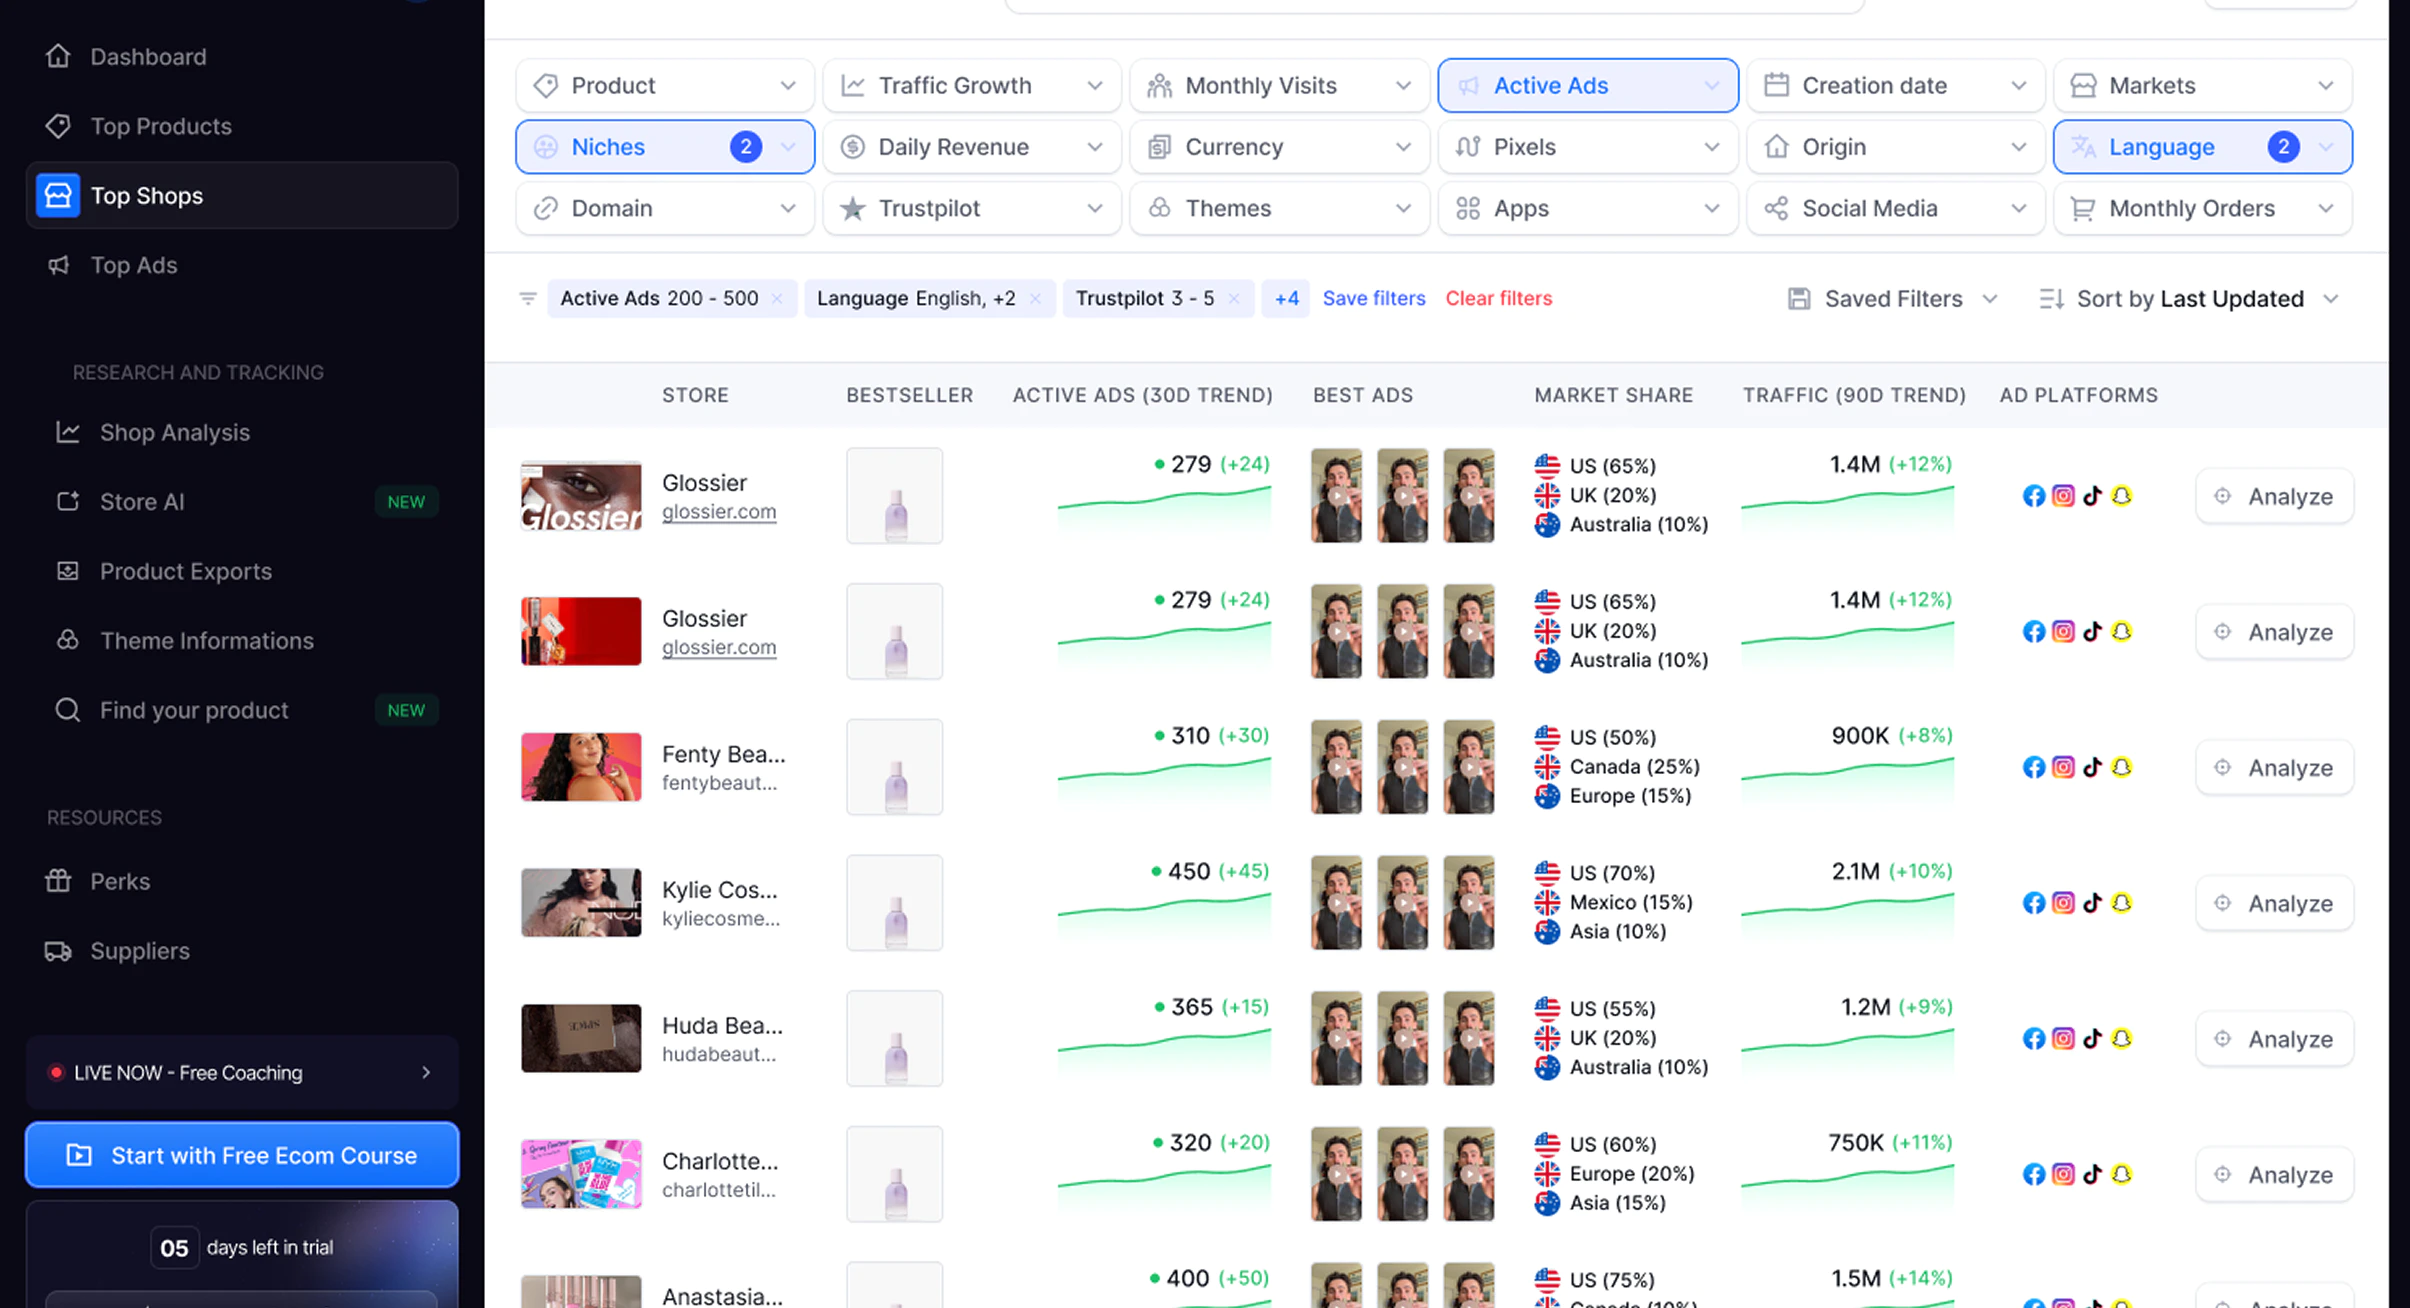2410x1308 pixels.
Task: Click Analyze for Charlotte Tilbury store
Action: [x=2274, y=1174]
